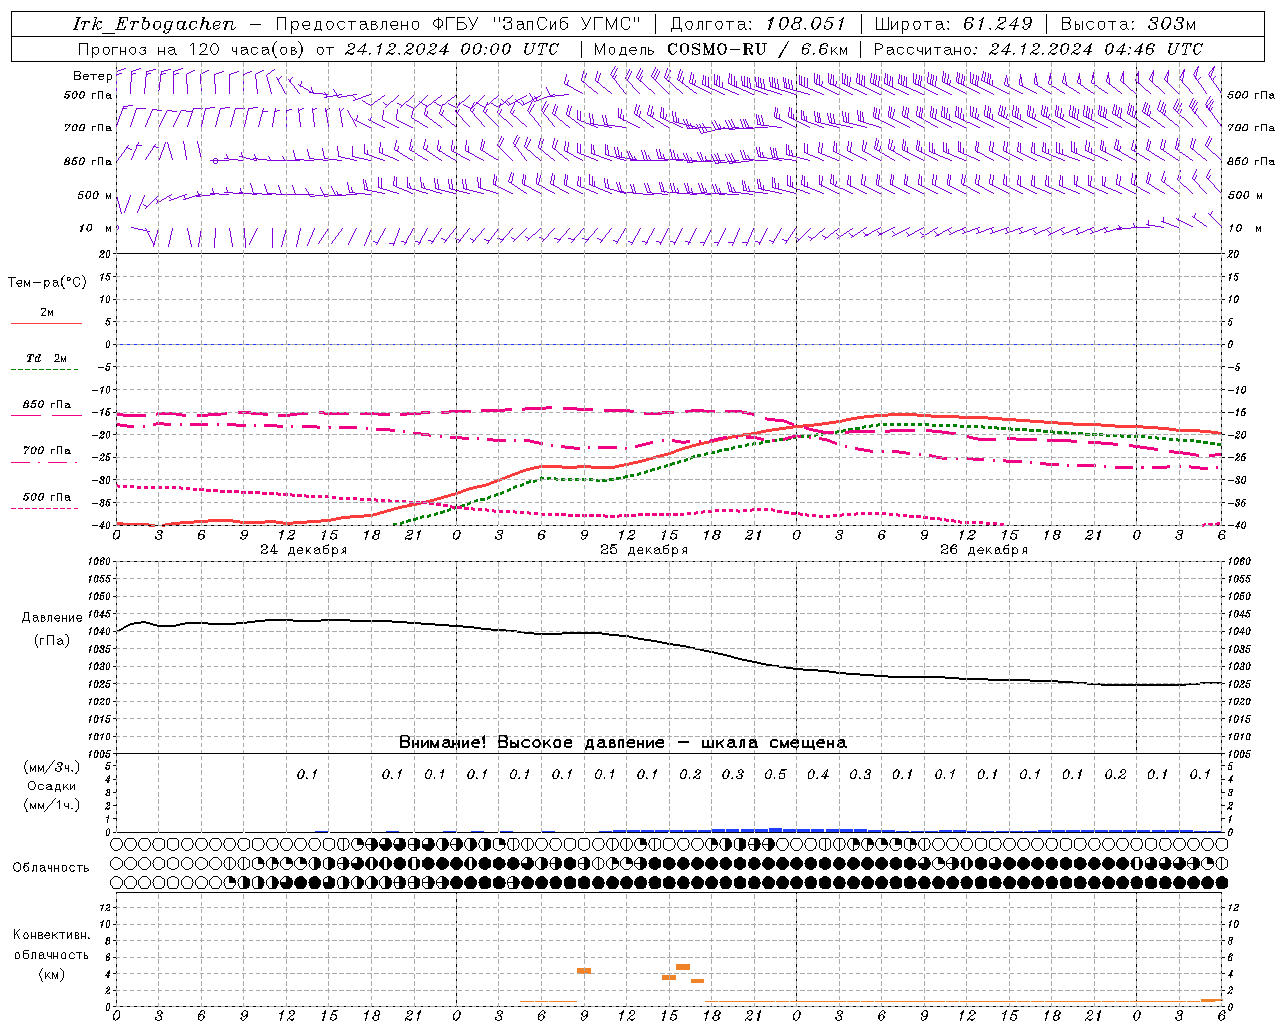Click the latitude value Широта: 61.249
Screen dimensions: 1280x1024
tap(953, 24)
